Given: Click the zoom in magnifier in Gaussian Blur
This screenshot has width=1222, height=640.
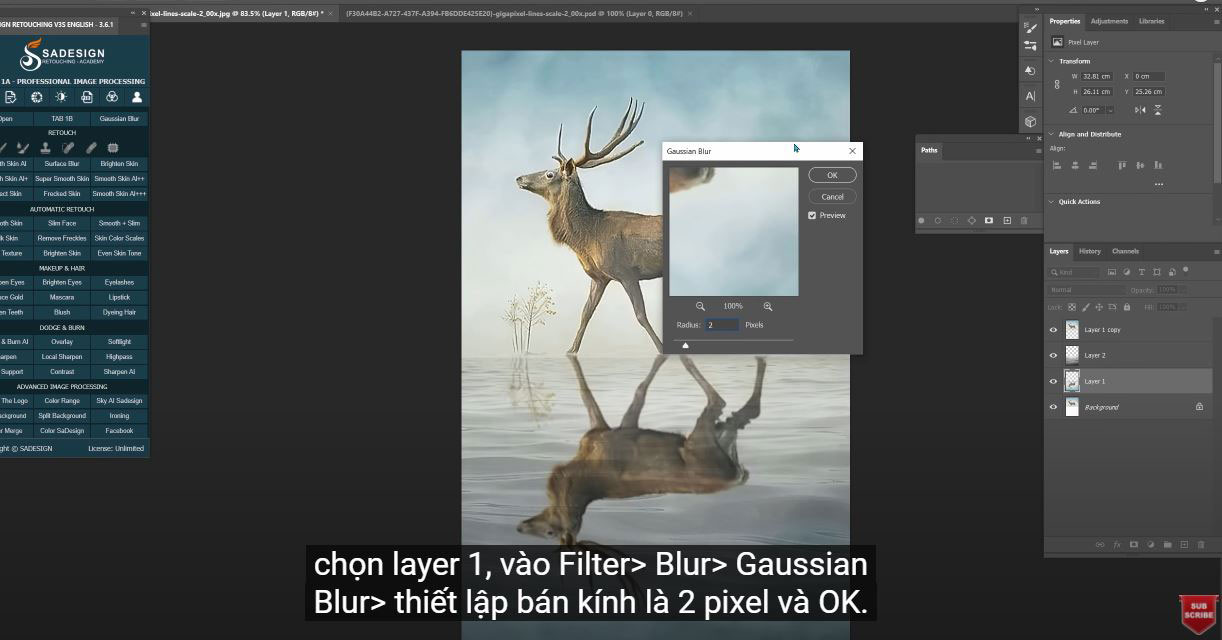Looking at the screenshot, I should pos(768,306).
